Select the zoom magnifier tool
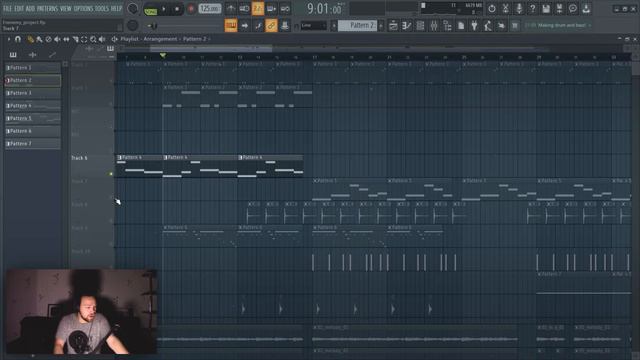Image resolution: width=640 pixels, height=360 pixels. point(93,39)
